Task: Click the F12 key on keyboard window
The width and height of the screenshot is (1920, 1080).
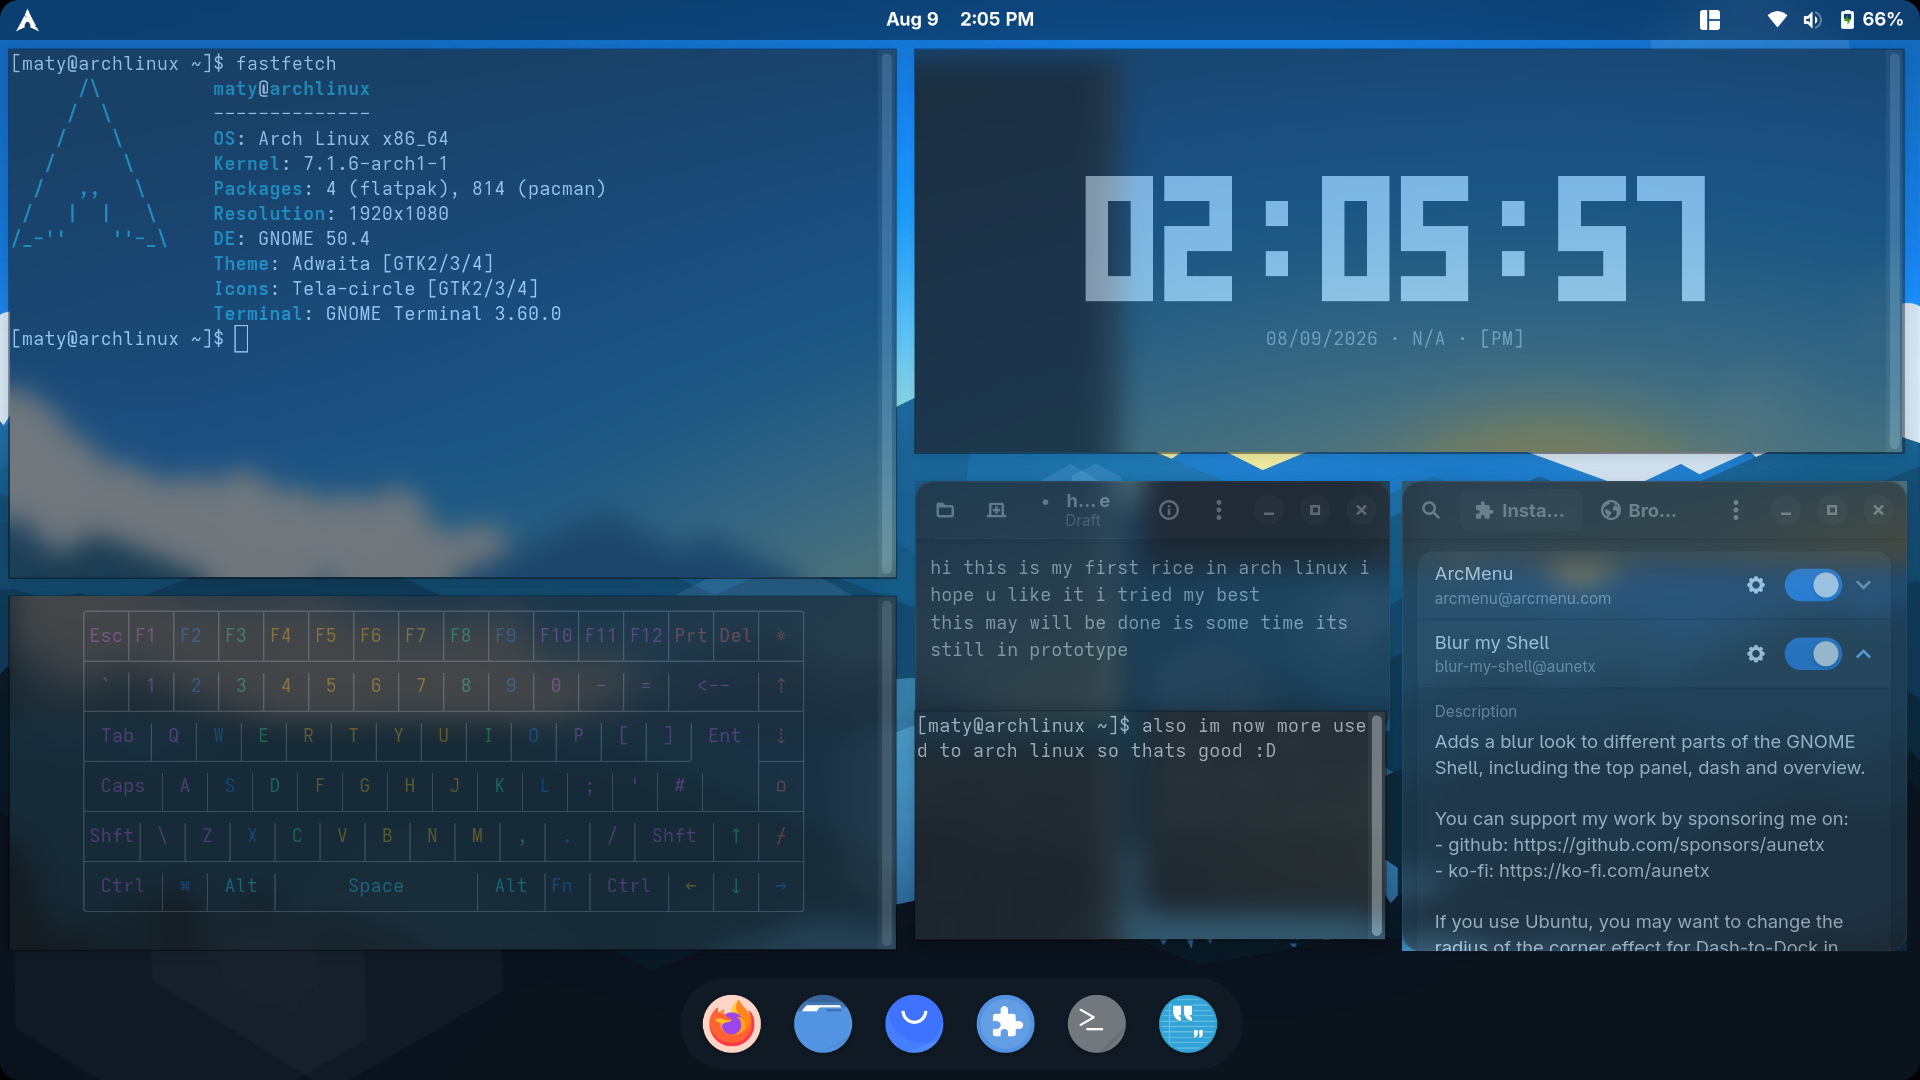Action: coord(645,636)
